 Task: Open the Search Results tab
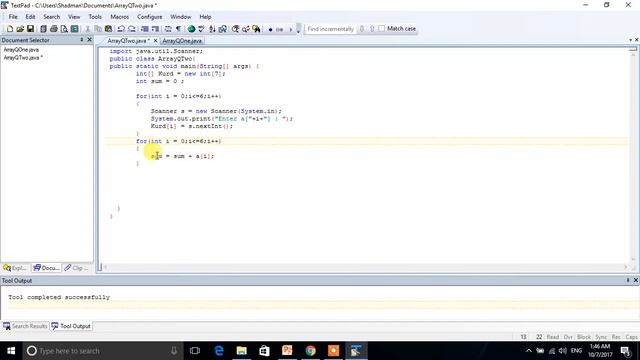(25, 326)
